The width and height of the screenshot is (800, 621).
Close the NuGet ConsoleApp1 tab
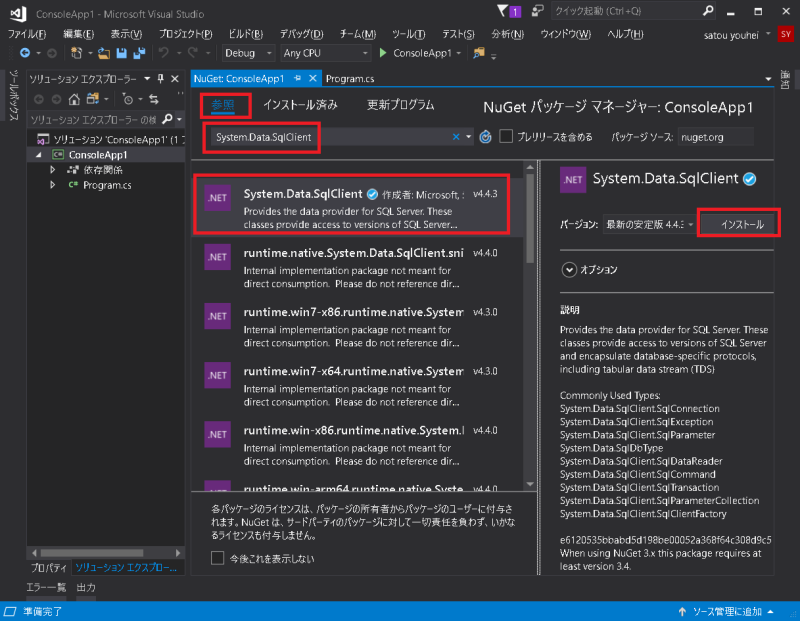coord(313,79)
